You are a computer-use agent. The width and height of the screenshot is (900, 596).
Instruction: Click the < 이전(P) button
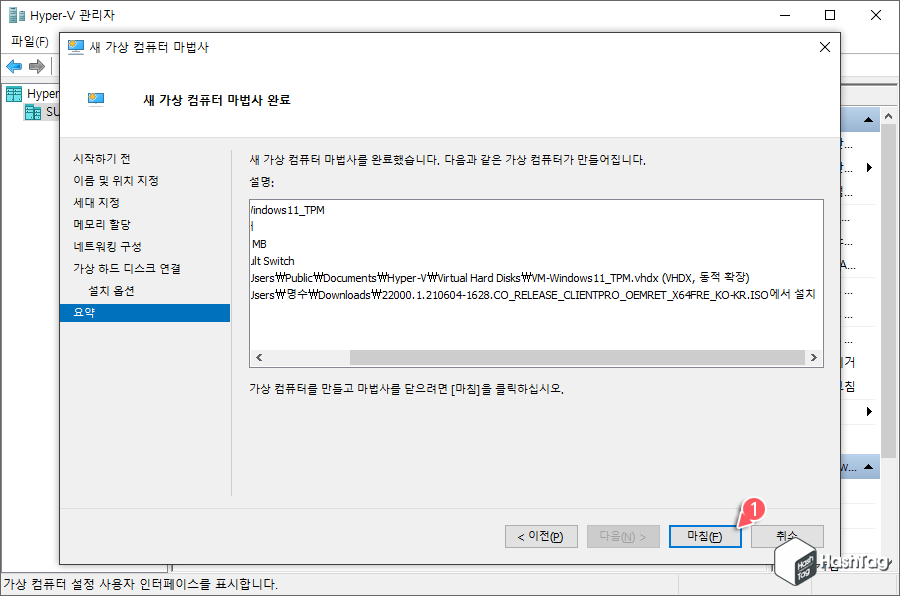point(541,536)
